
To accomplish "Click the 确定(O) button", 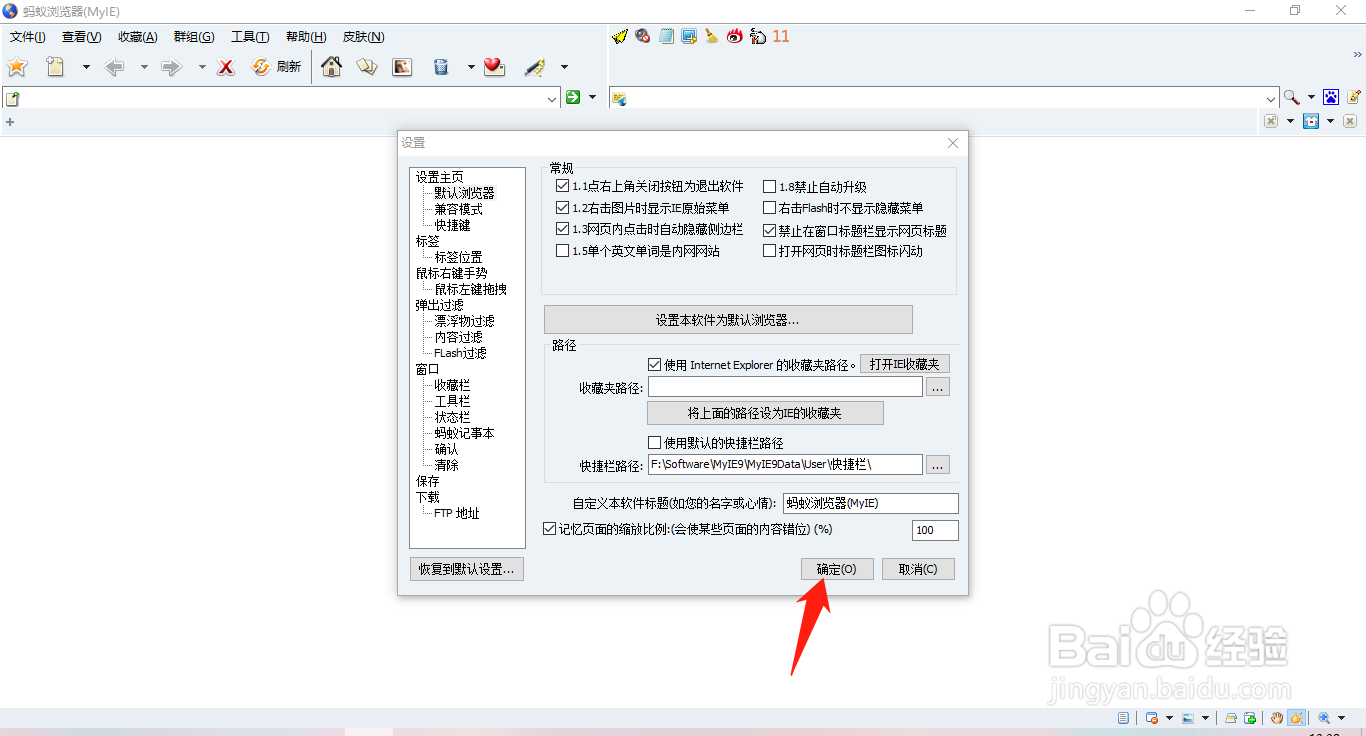I will (837, 569).
